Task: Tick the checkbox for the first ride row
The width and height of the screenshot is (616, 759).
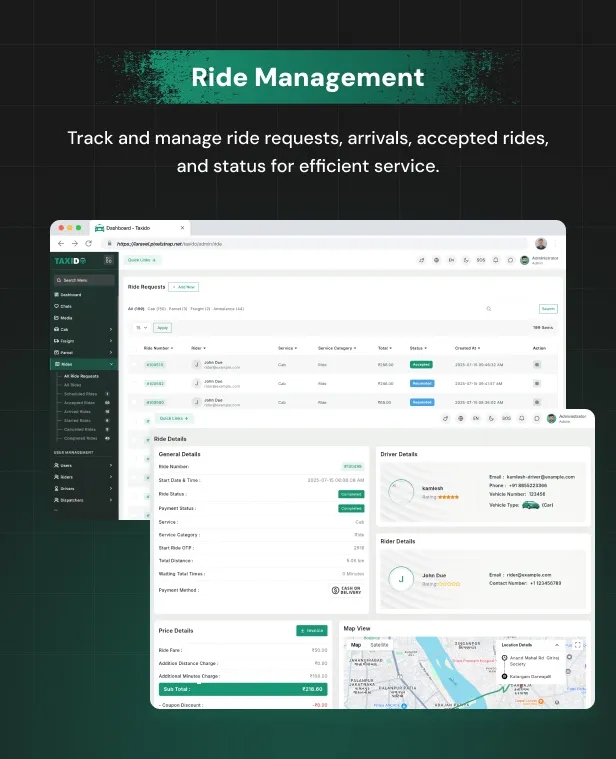Action: click(135, 365)
